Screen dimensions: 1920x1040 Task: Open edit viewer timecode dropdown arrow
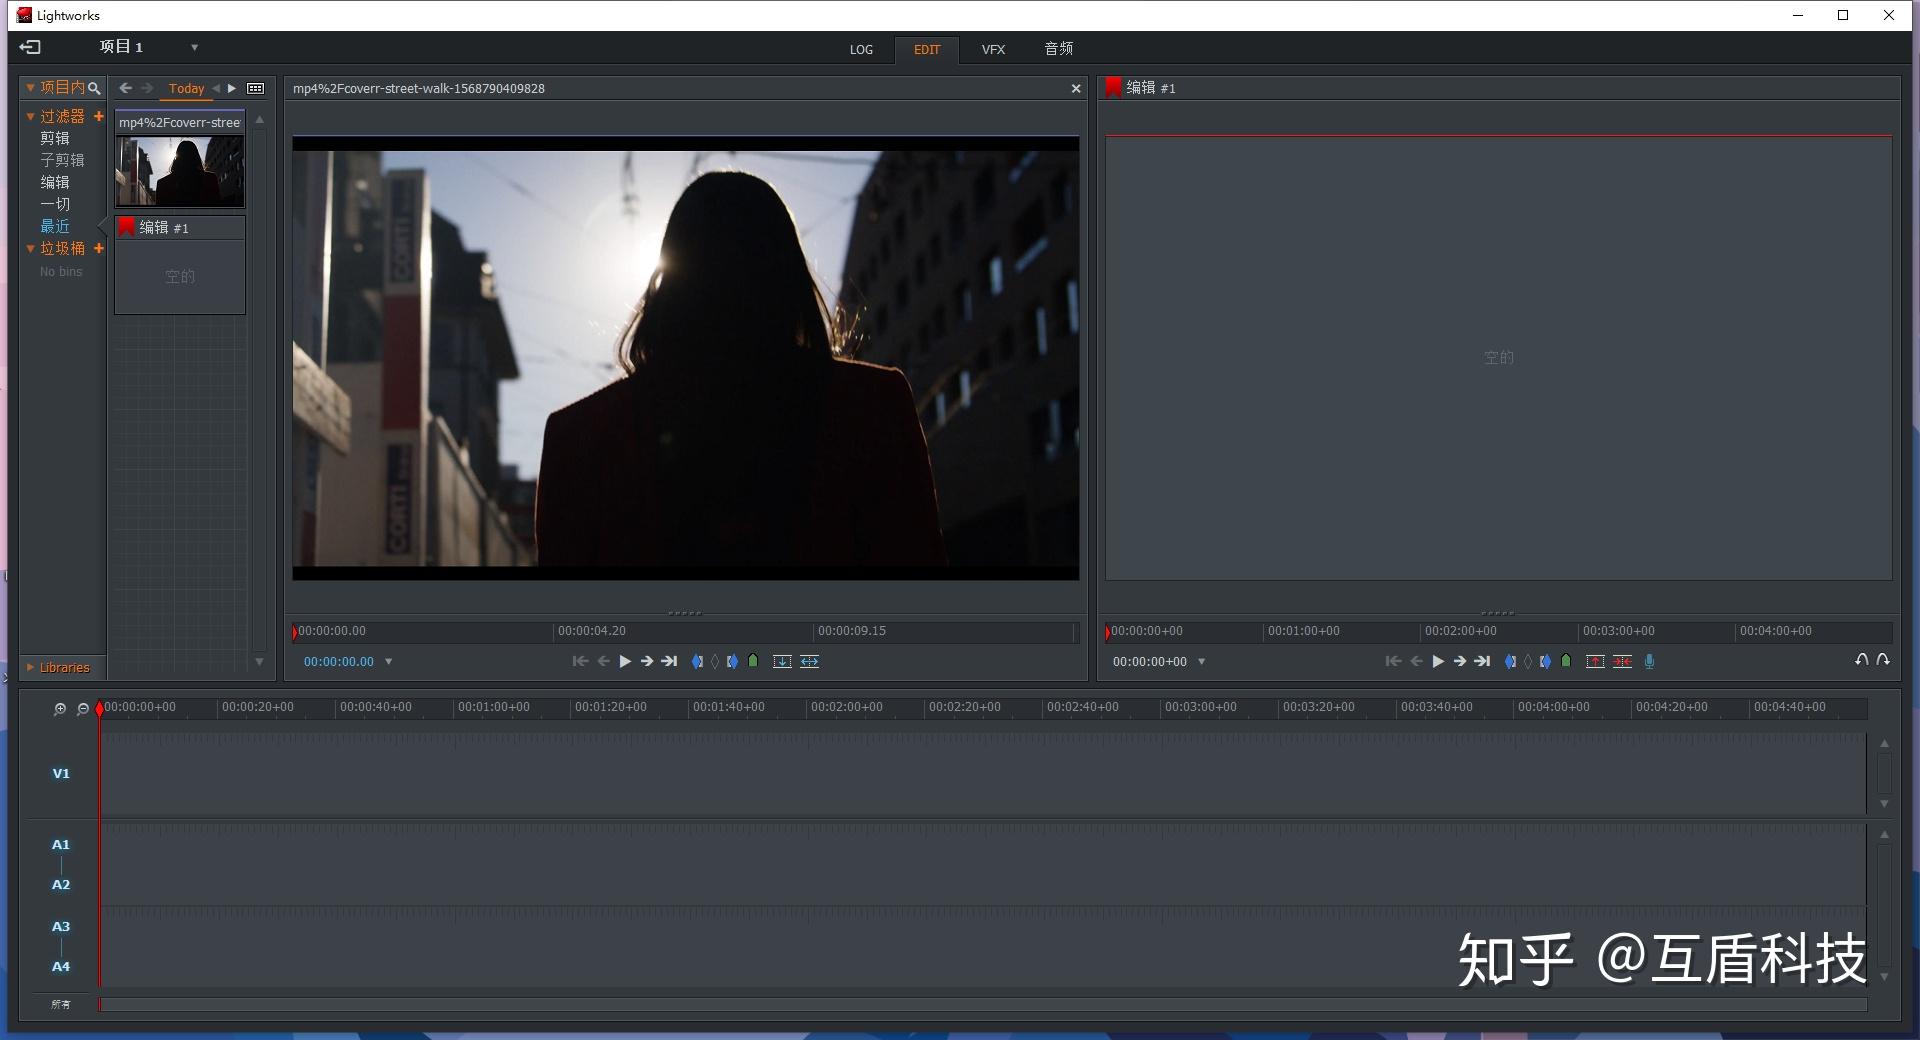[x=1202, y=661]
